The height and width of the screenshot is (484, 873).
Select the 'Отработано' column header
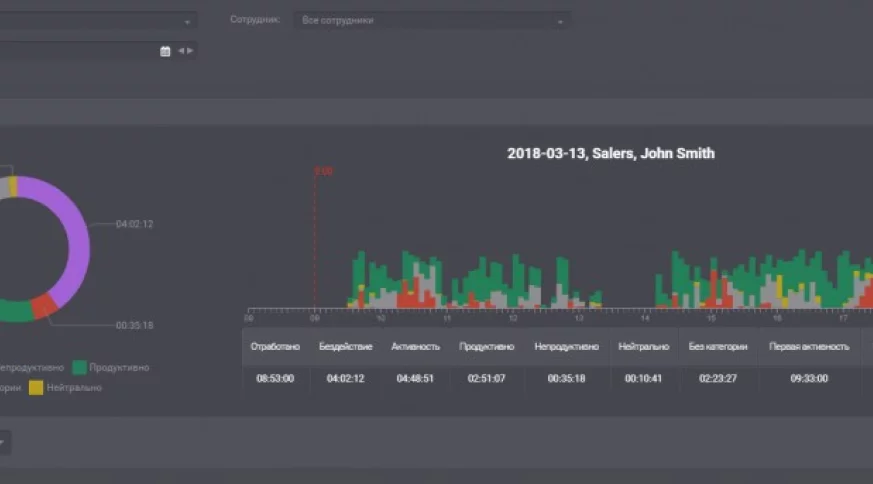pyautogui.click(x=275, y=347)
